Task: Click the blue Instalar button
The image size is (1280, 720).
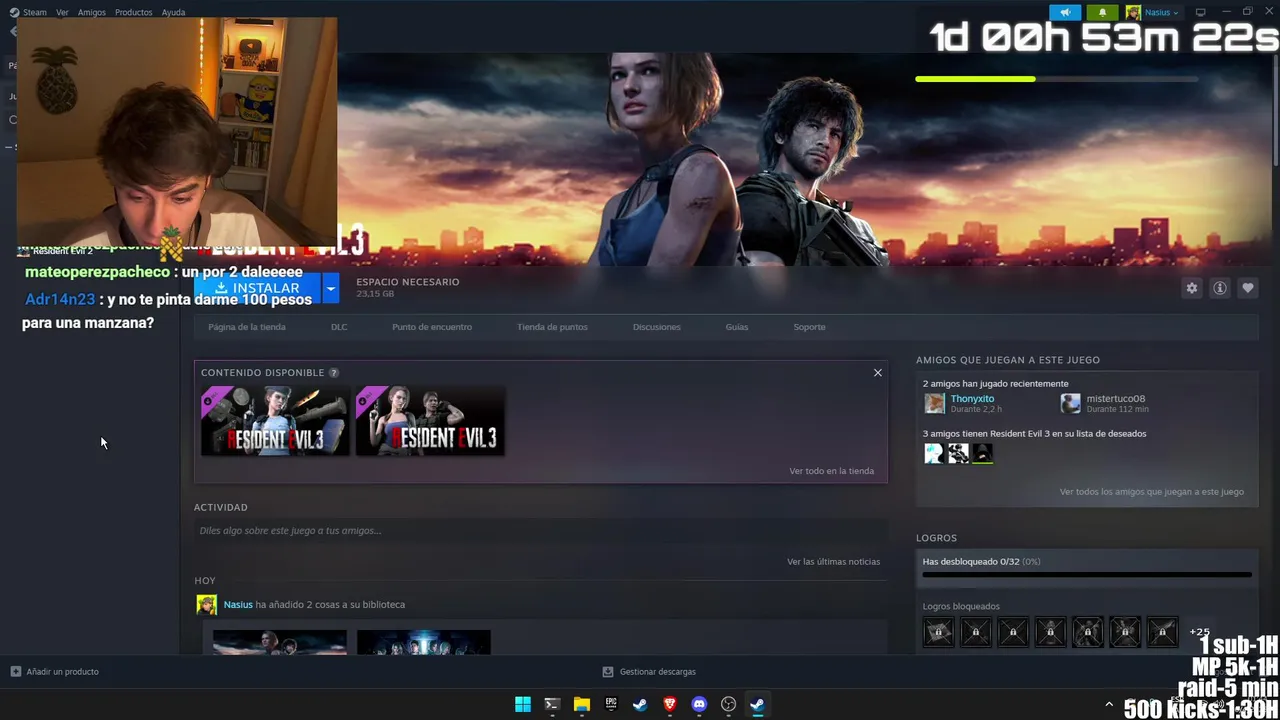Action: [x=258, y=288]
